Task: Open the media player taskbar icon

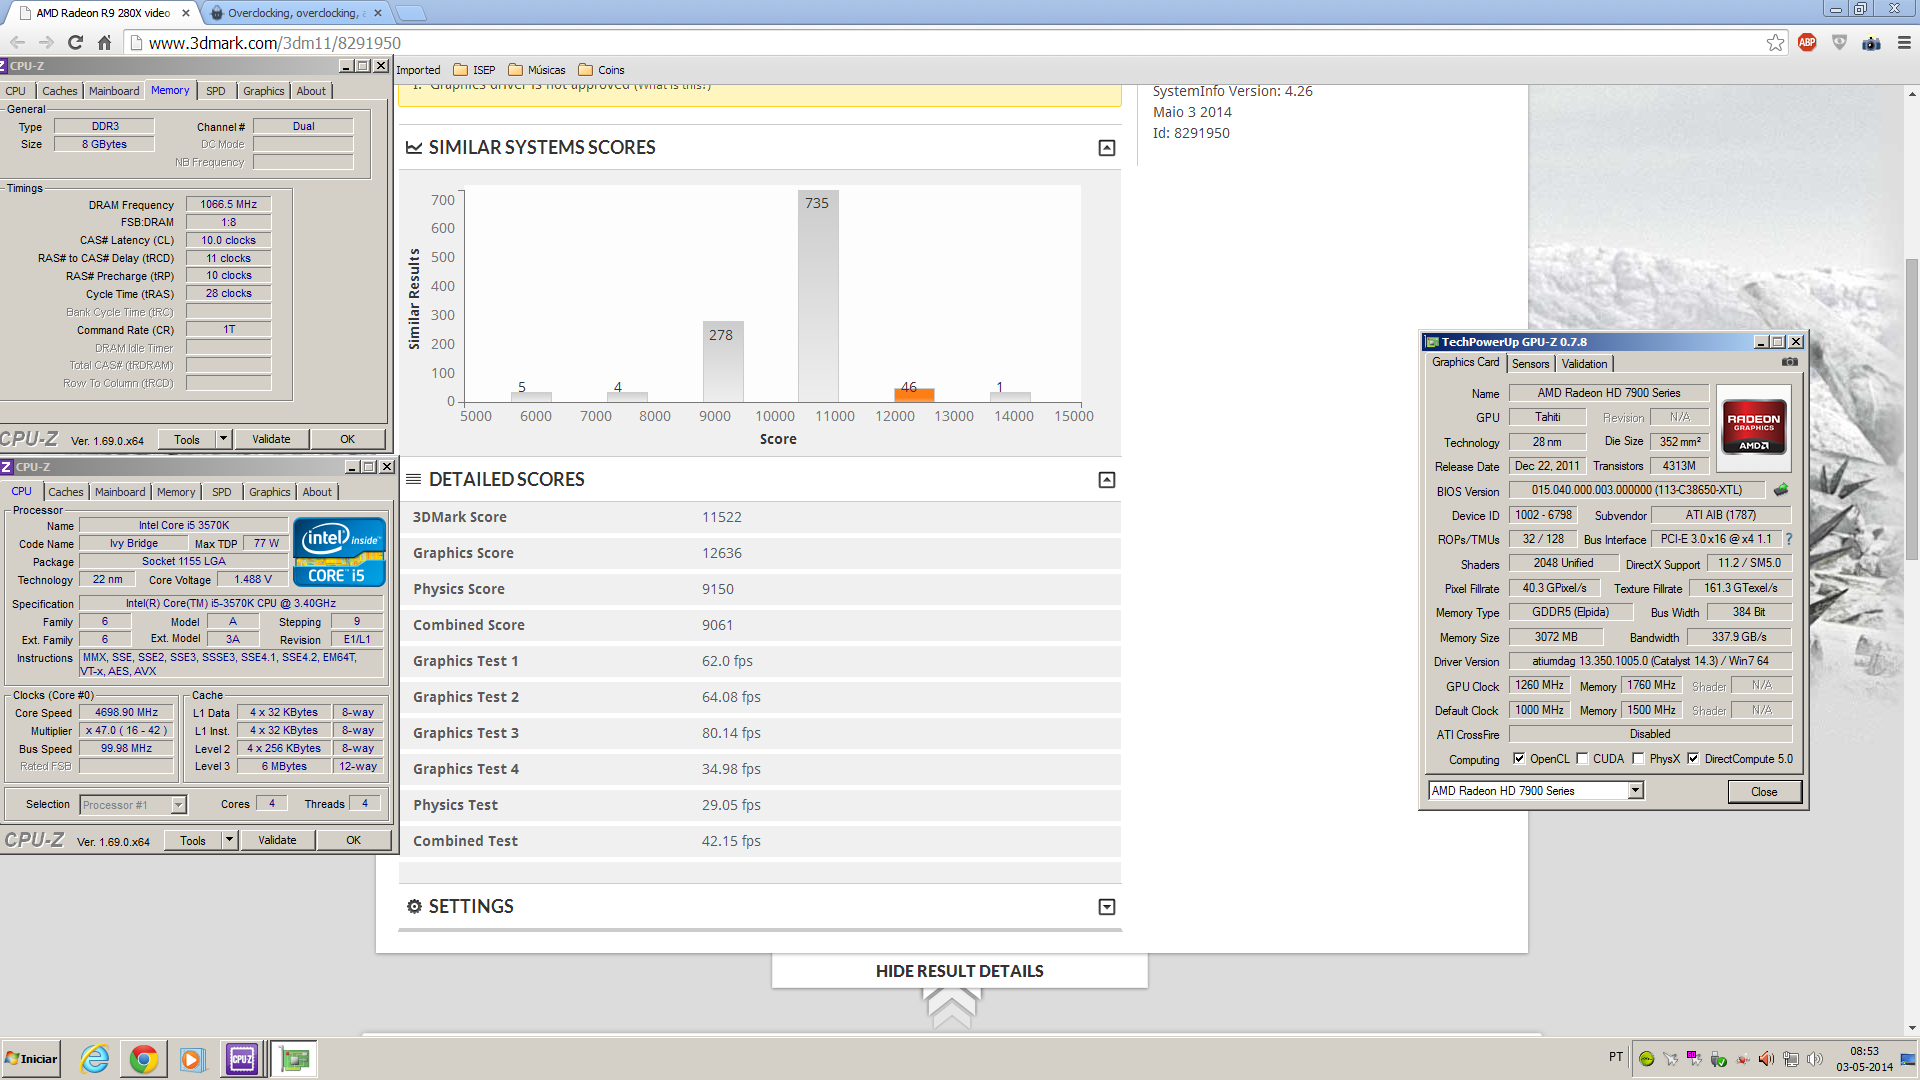Action: click(192, 1059)
